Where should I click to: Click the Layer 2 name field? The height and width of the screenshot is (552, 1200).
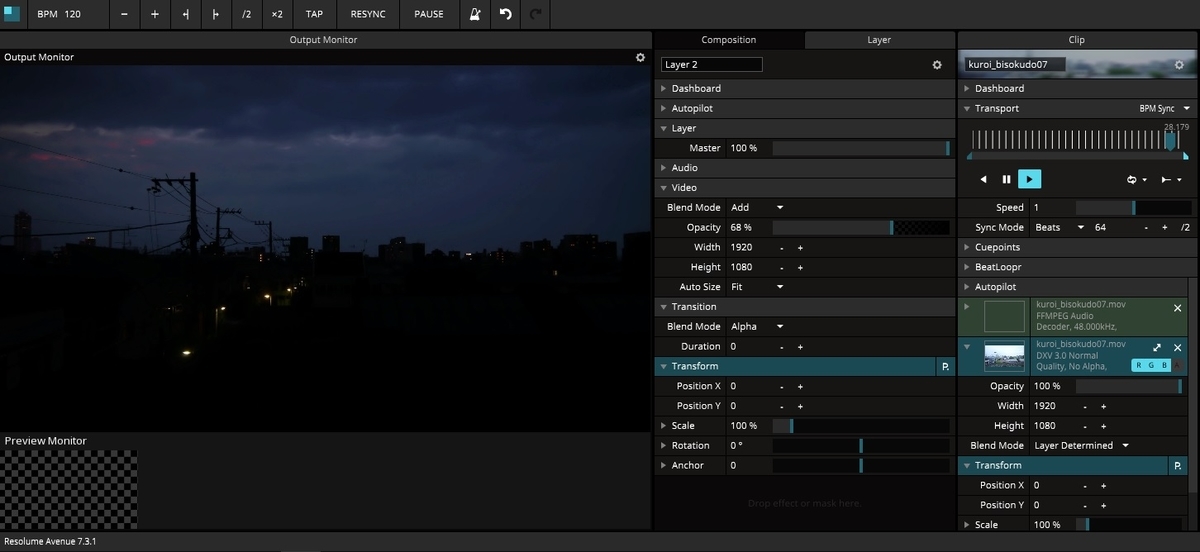click(711, 64)
